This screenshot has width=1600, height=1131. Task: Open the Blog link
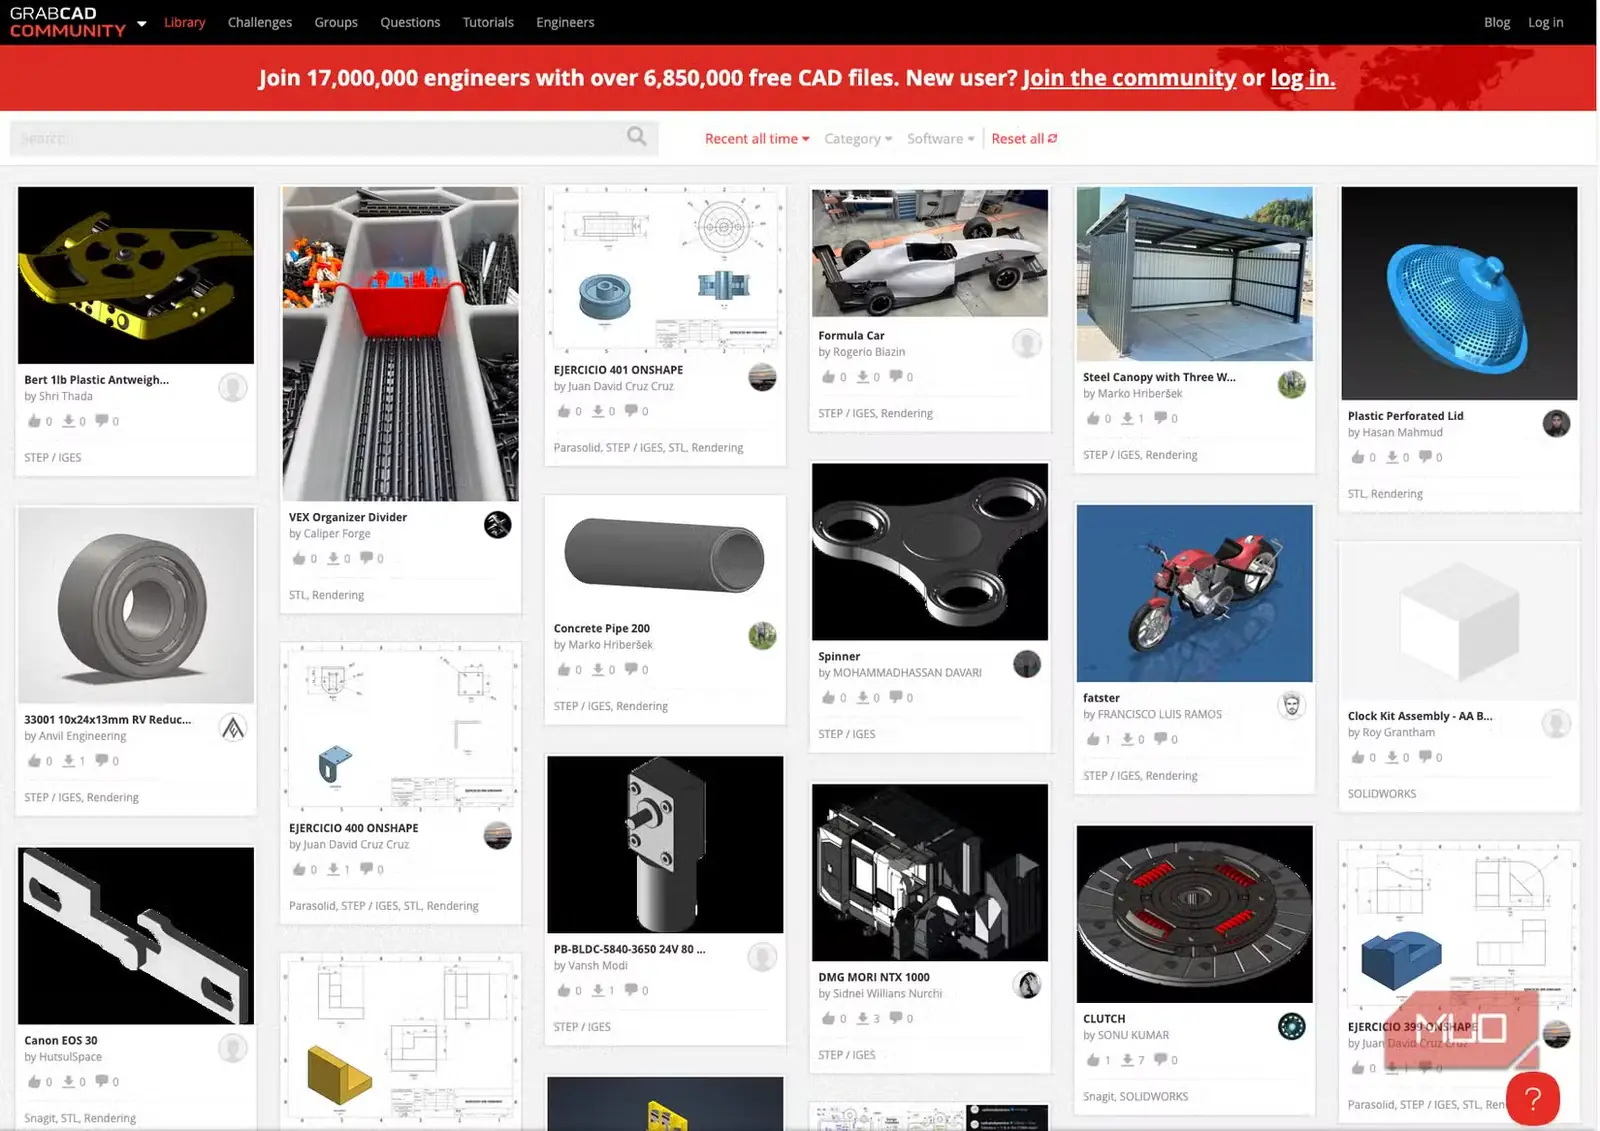click(1497, 22)
